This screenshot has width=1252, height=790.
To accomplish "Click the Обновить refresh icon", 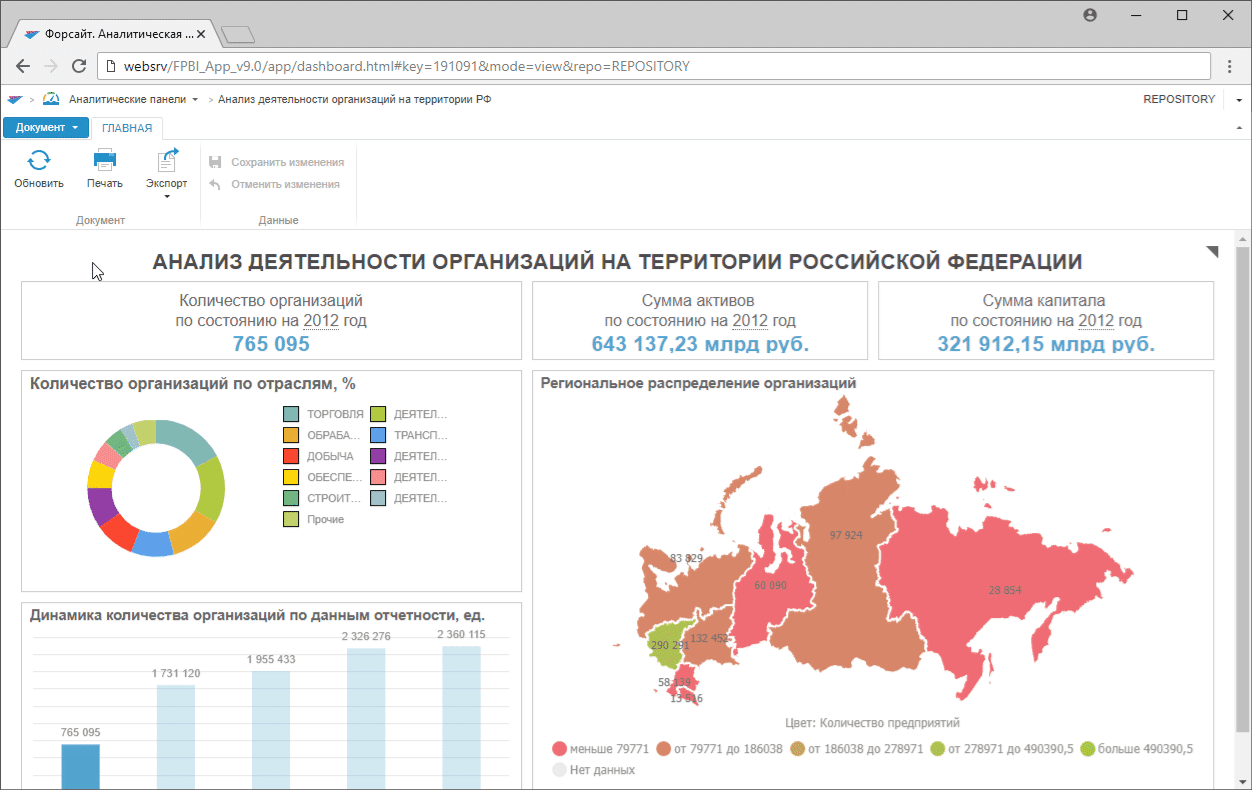I will click(x=38, y=160).
